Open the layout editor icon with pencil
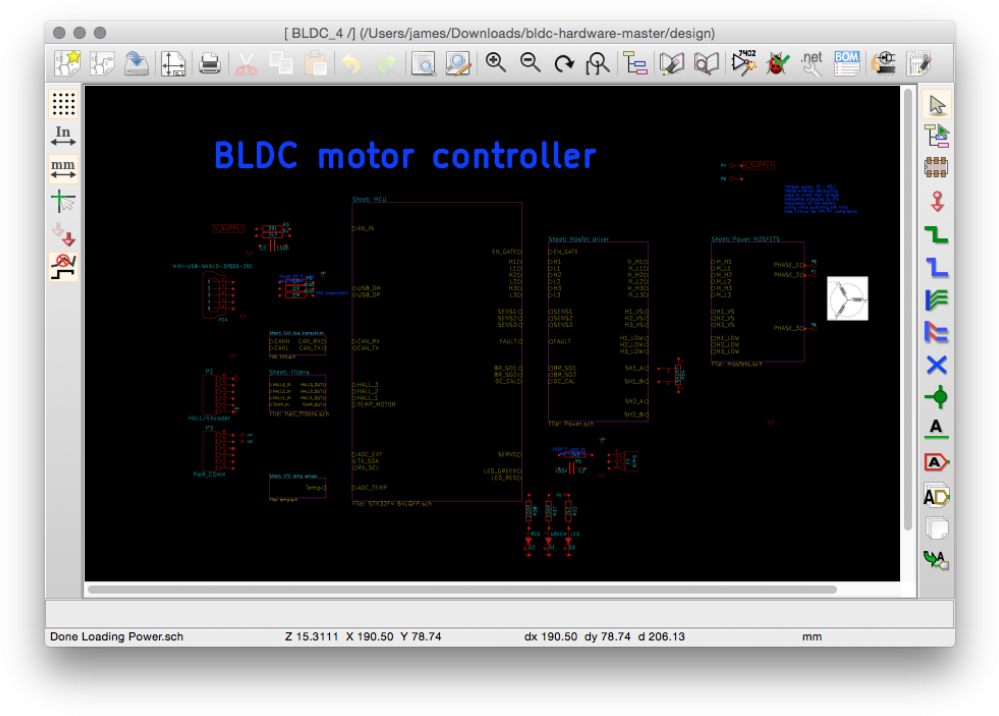Viewport: 999px width, 716px height. click(919, 63)
